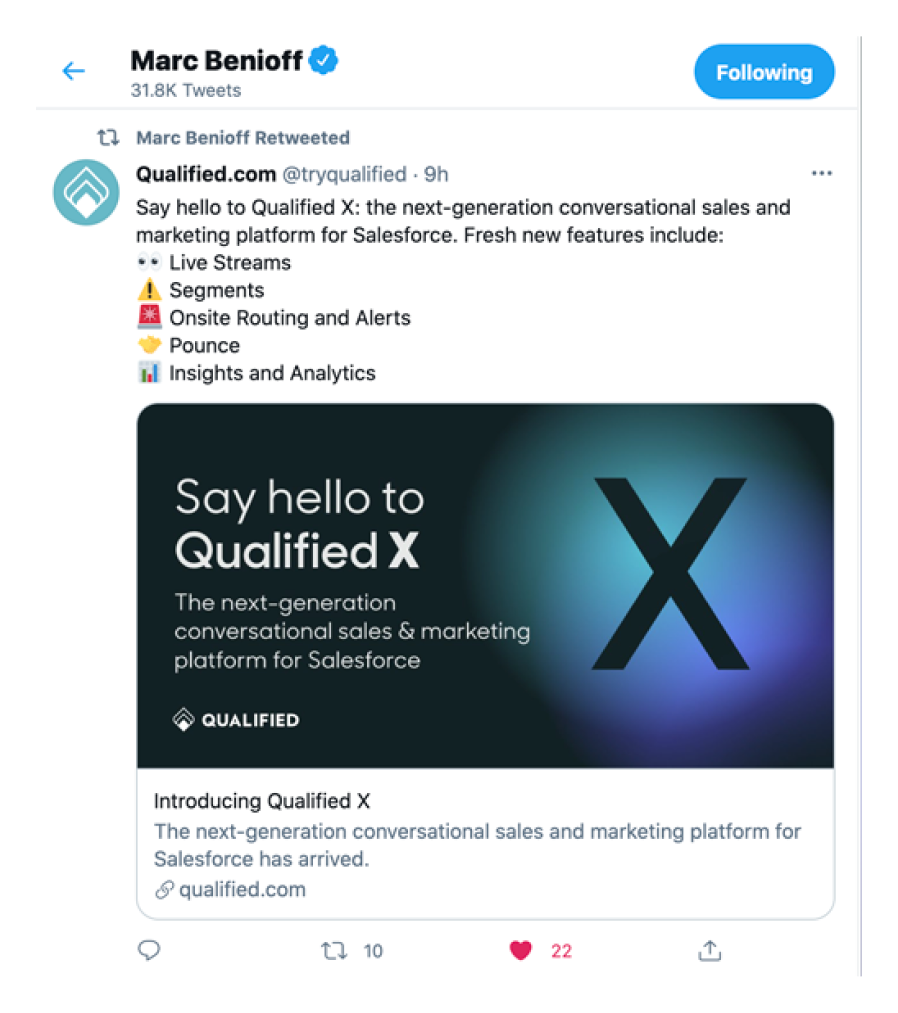Screen dimensions: 898x1013
Task: Click Introducing Qualified X card title
Action: point(262,801)
